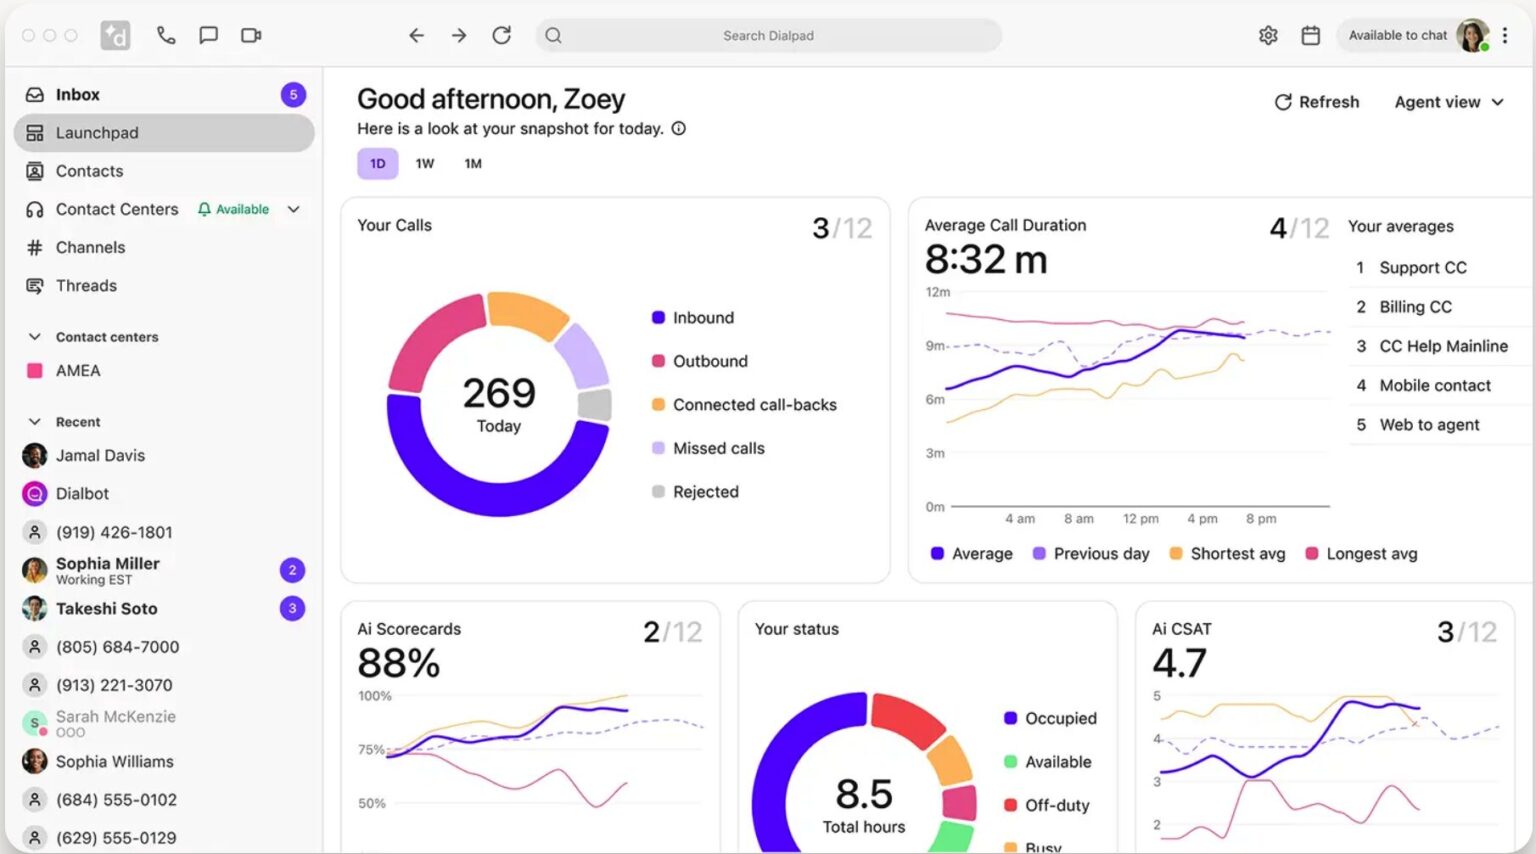The height and width of the screenshot is (854, 1536).
Task: Change the 'Available to chat' status
Action: [1398, 34]
